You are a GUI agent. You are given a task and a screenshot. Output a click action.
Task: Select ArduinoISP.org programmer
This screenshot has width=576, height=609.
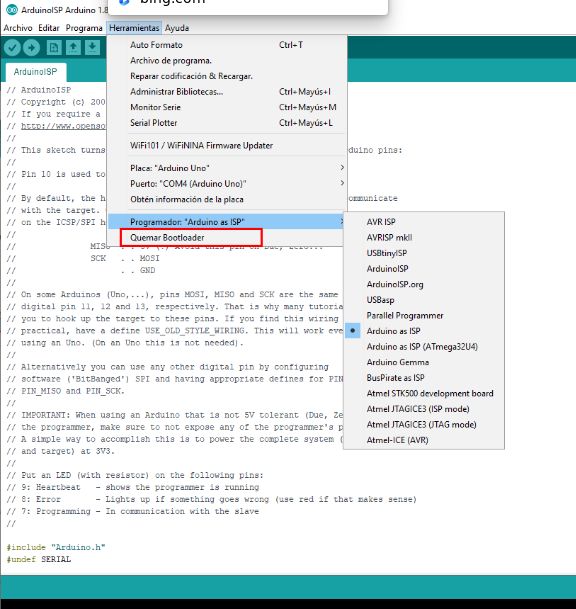pyautogui.click(x=424, y=284)
